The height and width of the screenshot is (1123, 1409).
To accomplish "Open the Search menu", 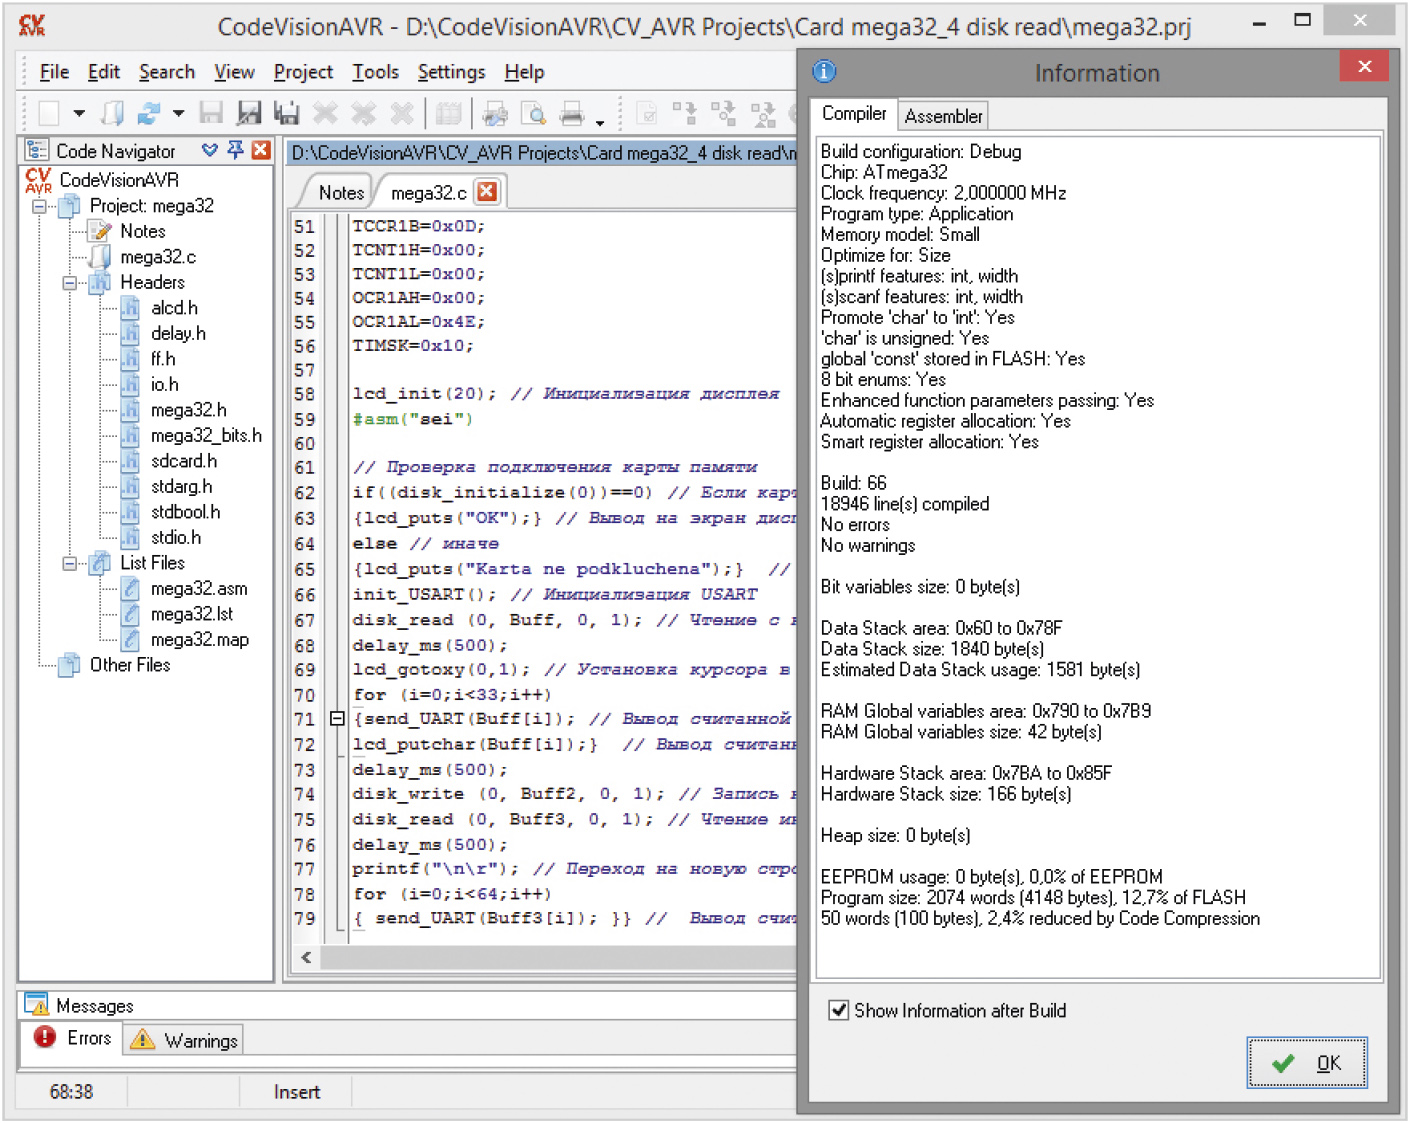I will [167, 72].
